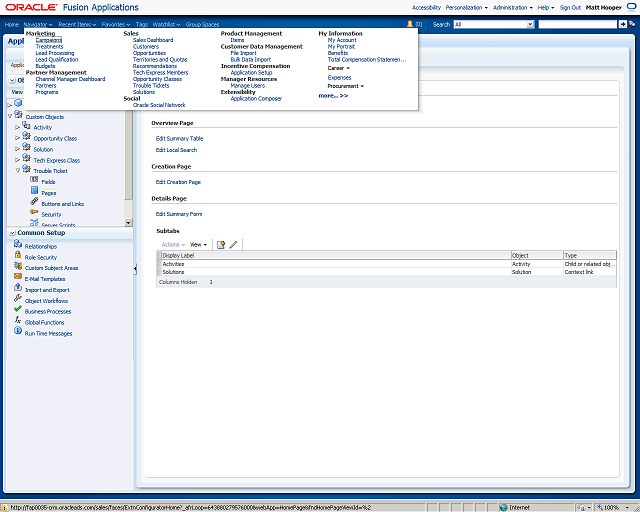Click the Accessibility link
The image size is (640, 512).
426,7
